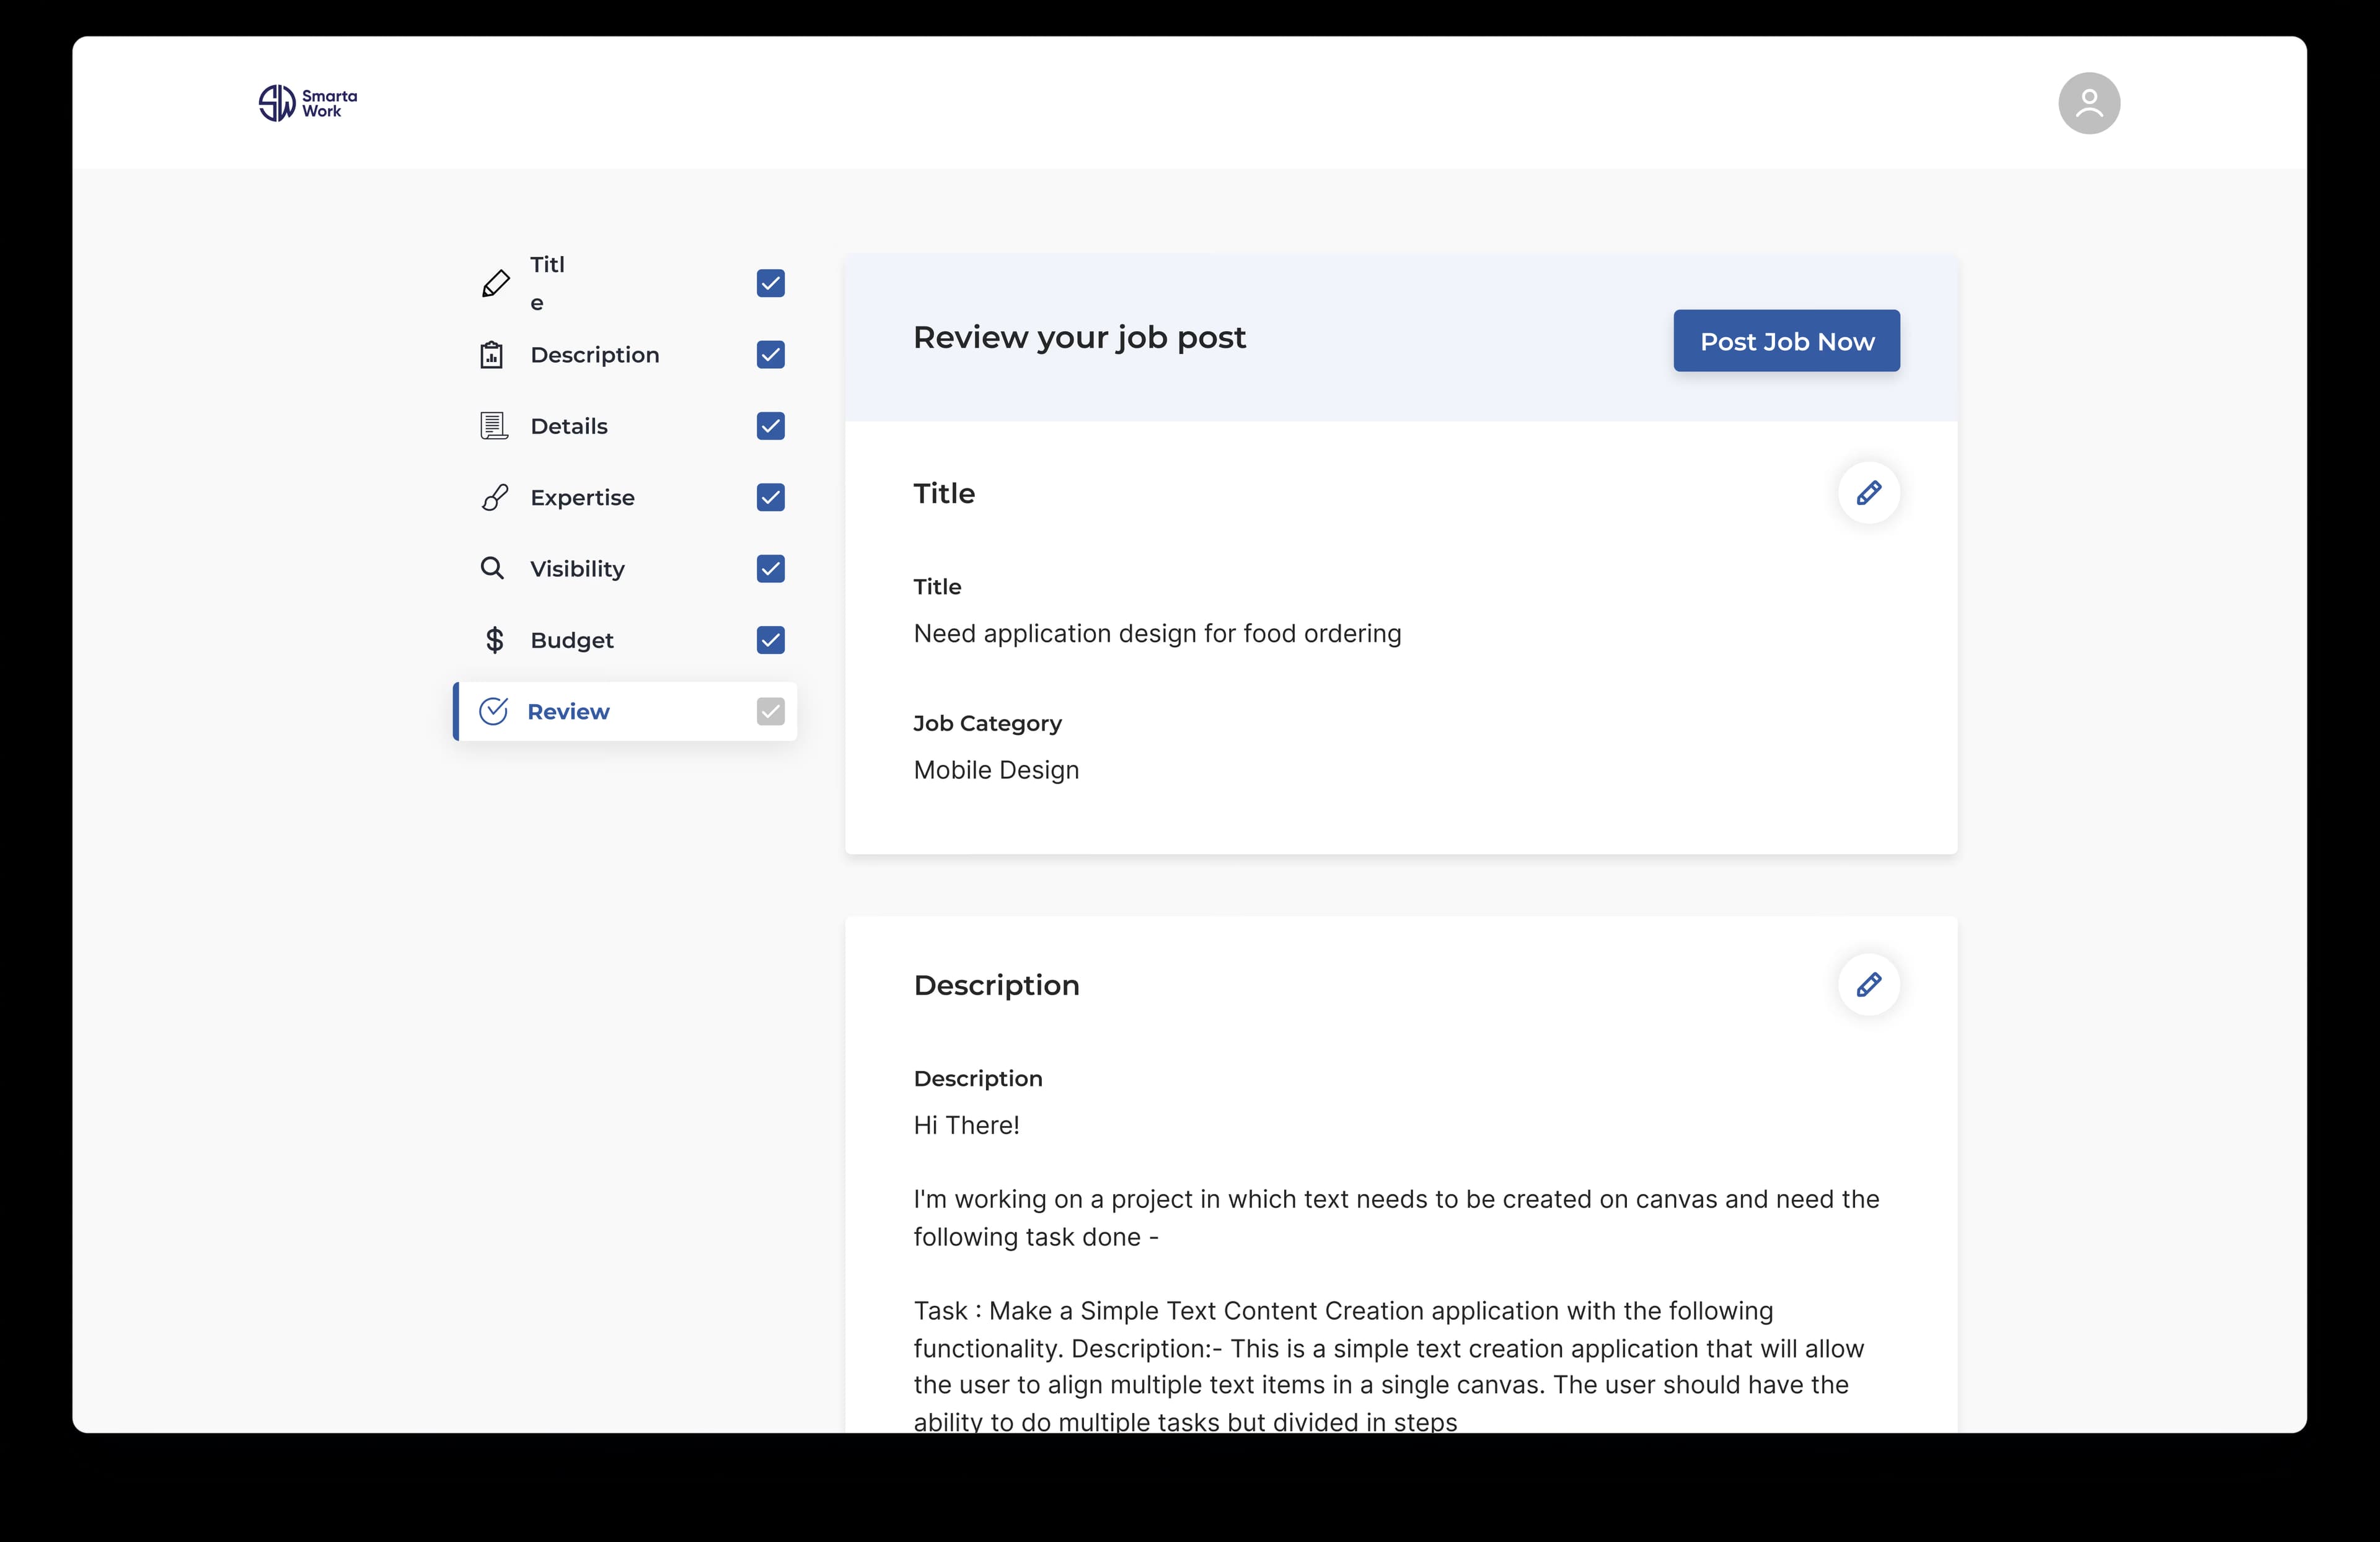Image resolution: width=2380 pixels, height=1542 pixels.
Task: Click the Details document icon
Action: click(494, 425)
